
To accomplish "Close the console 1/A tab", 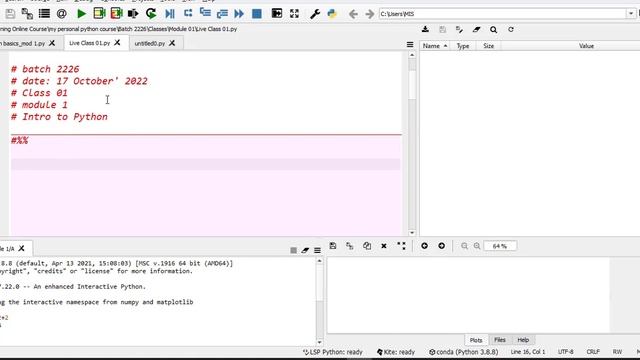I will tap(22, 248).
